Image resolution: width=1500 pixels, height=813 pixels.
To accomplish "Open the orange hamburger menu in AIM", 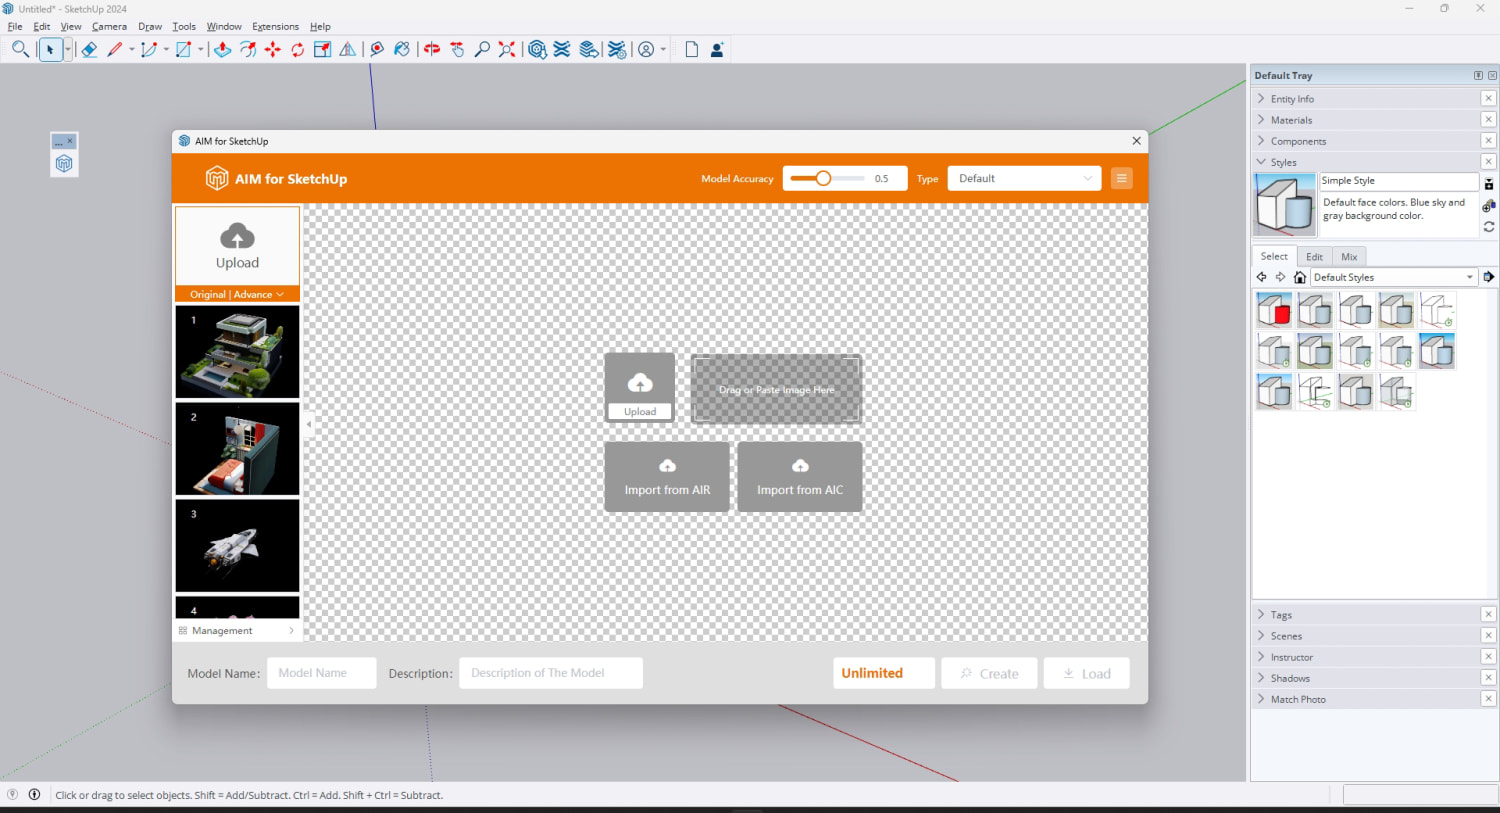I will tap(1121, 178).
